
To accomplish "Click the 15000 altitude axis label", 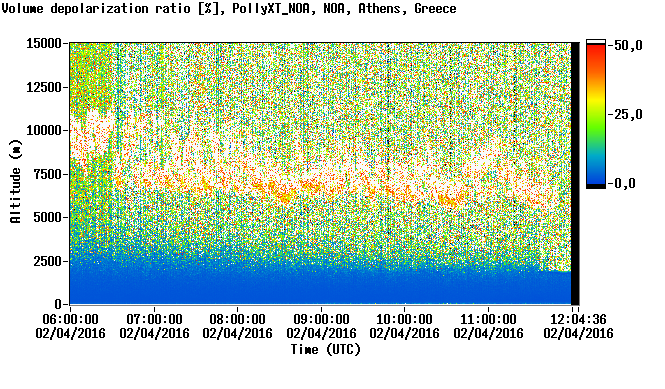I will (44, 43).
